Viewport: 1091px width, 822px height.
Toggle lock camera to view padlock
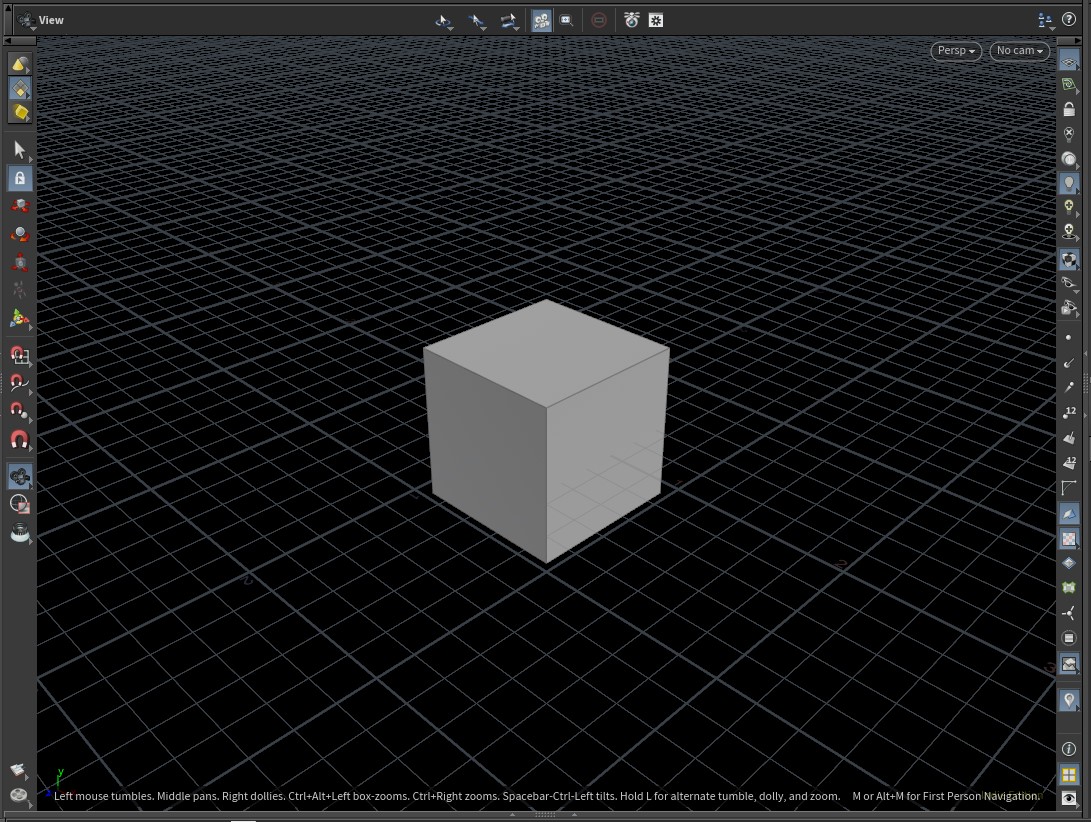[x=1069, y=109]
